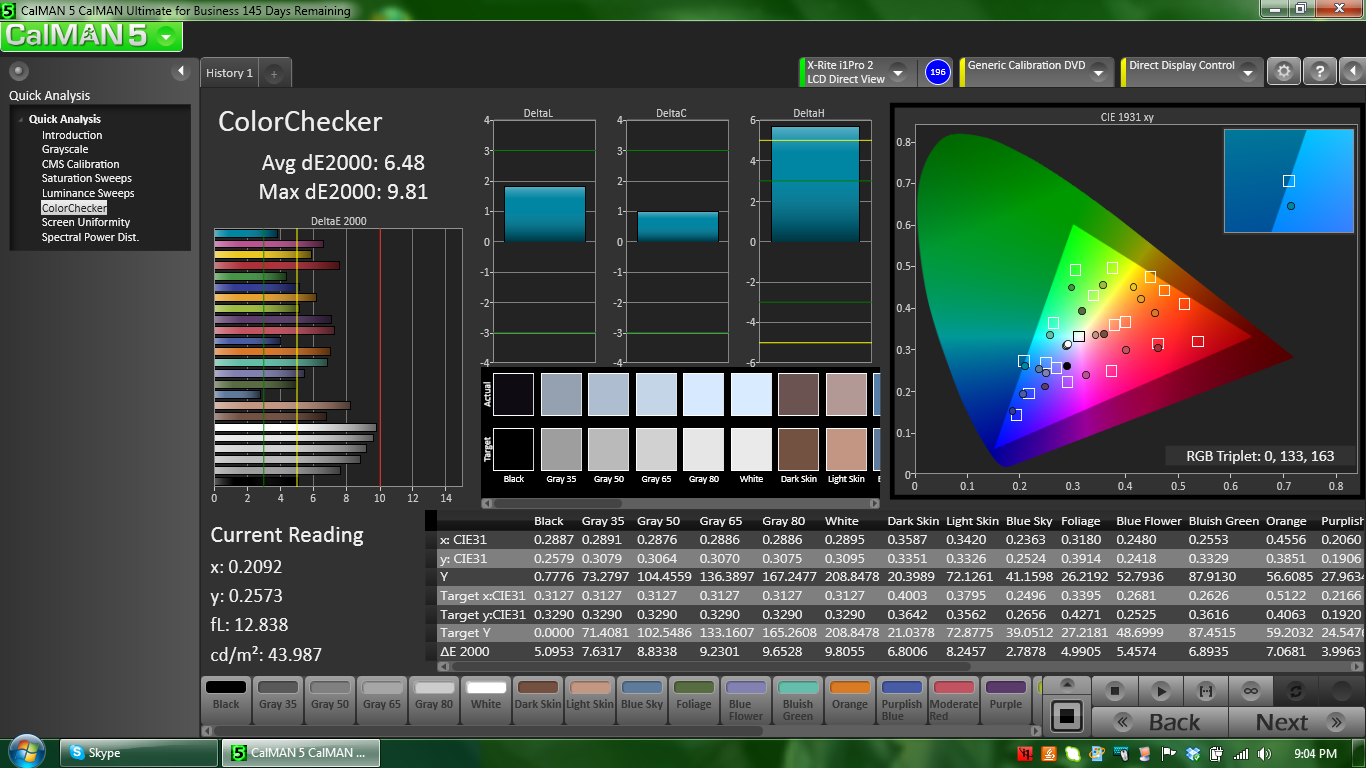Click the network signal bars tray icon
The image size is (1366, 768).
coord(1241,753)
